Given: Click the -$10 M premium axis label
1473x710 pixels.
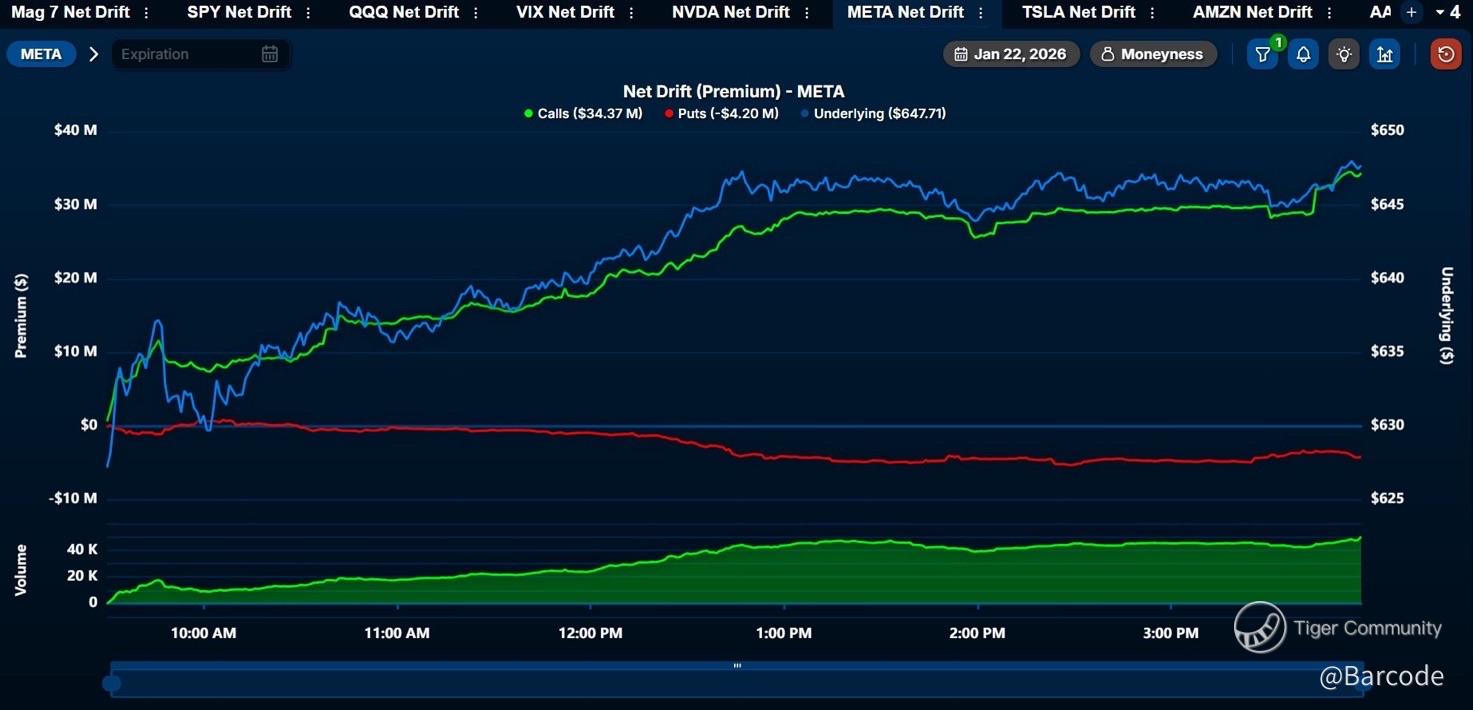Looking at the screenshot, I should pos(73,498).
